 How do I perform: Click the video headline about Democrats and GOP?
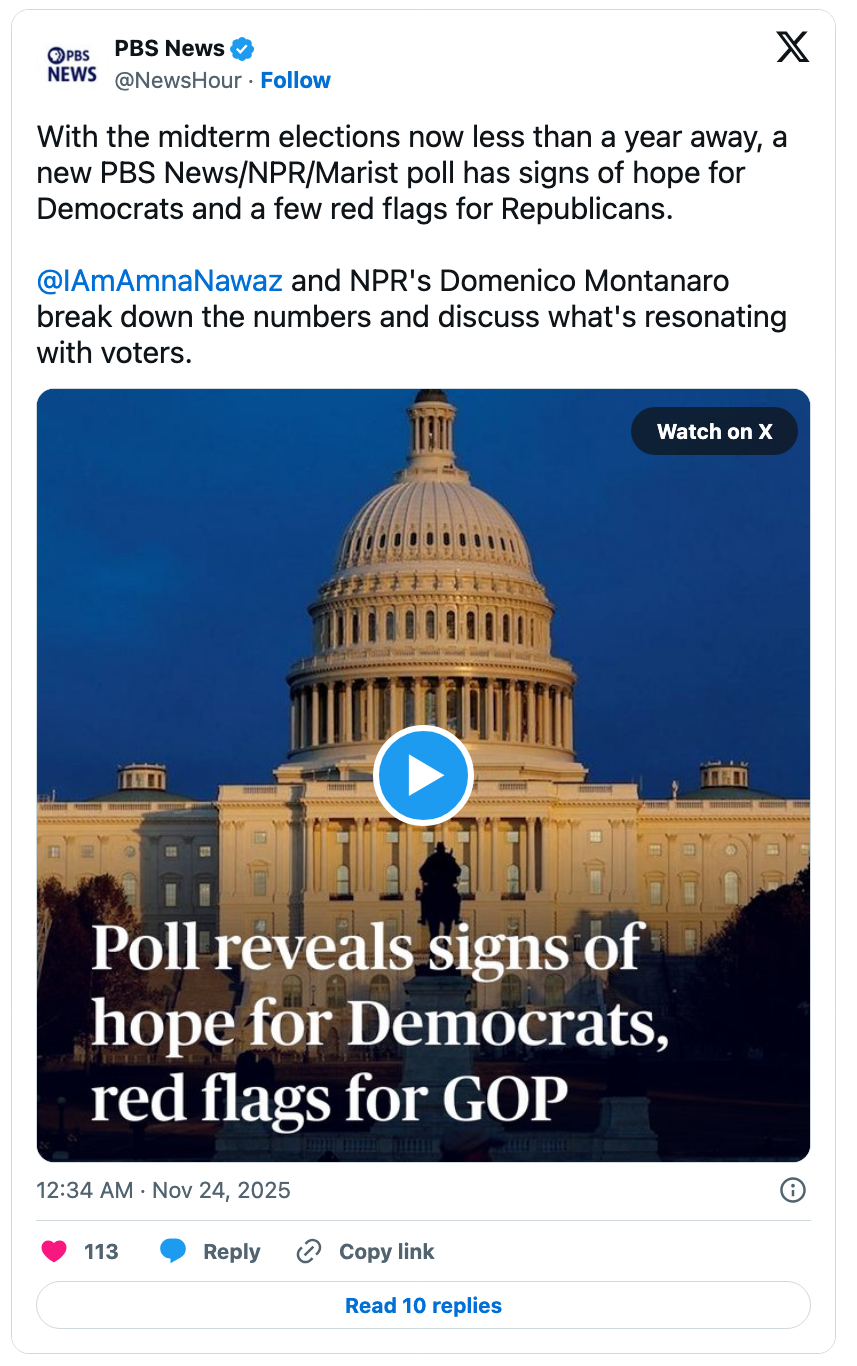pyautogui.click(x=380, y=1022)
